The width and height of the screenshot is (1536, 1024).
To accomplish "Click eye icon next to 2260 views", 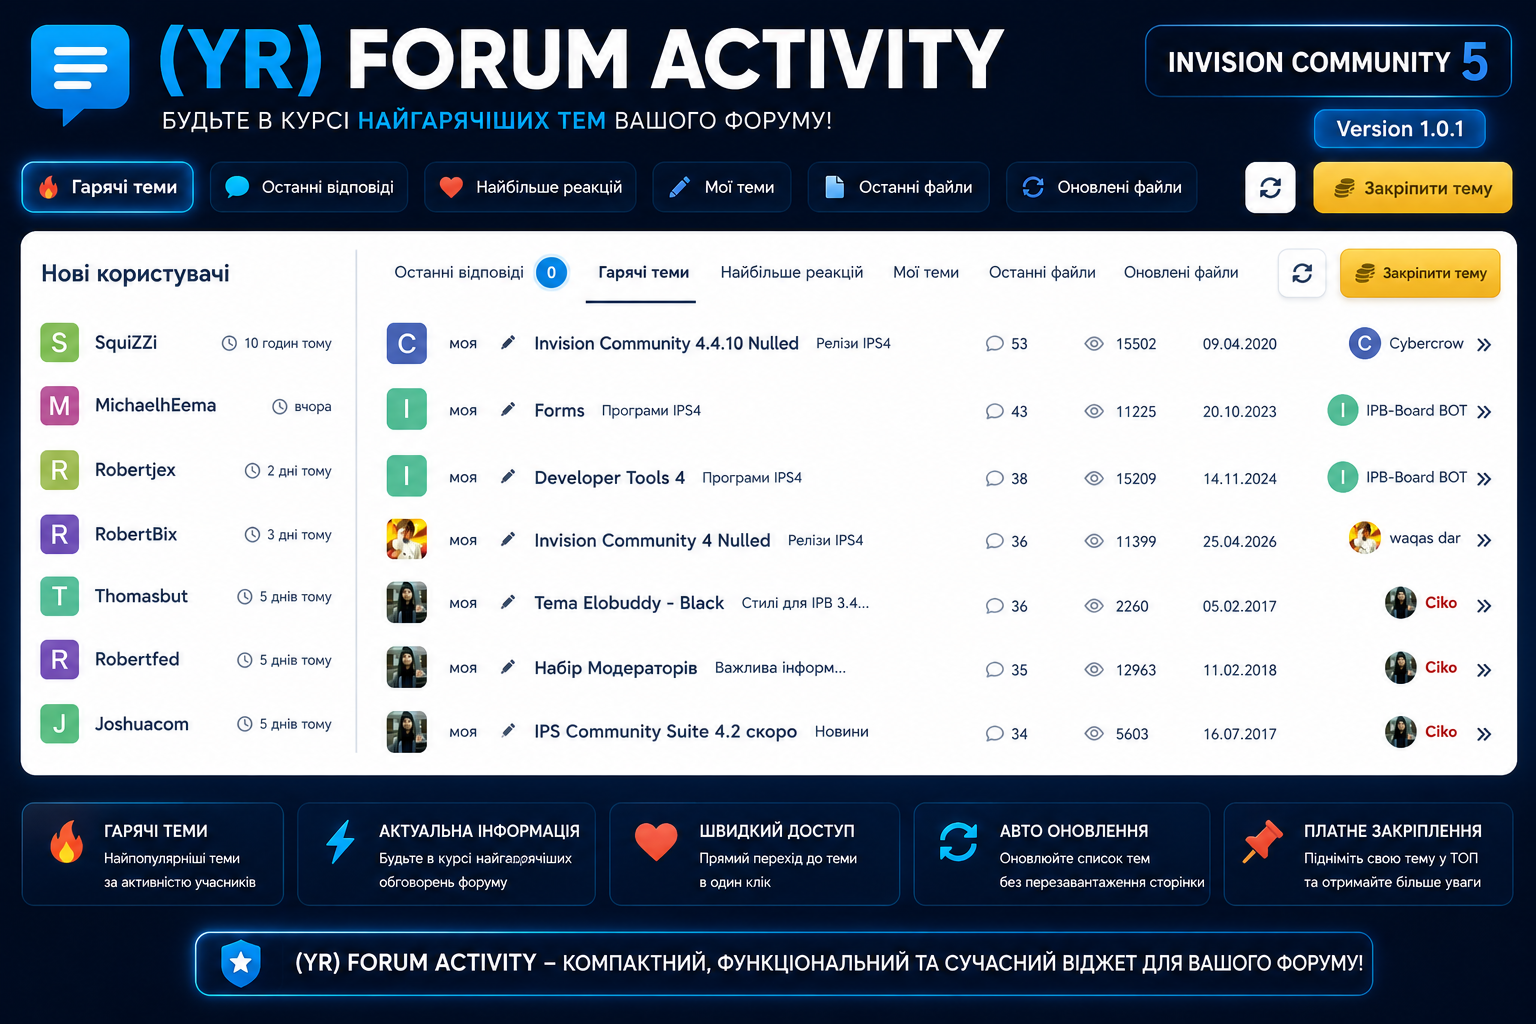I will point(1094,606).
